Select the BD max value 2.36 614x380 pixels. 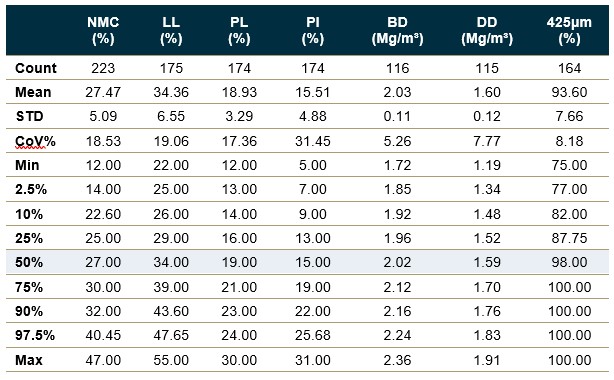pos(397,360)
